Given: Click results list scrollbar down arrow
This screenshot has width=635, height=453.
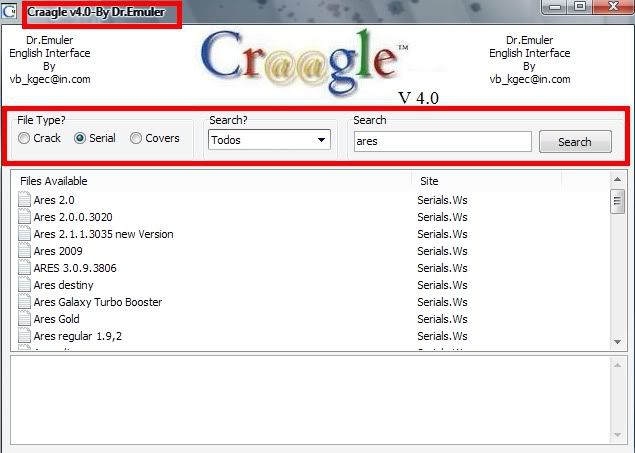Looking at the screenshot, I should [x=617, y=342].
